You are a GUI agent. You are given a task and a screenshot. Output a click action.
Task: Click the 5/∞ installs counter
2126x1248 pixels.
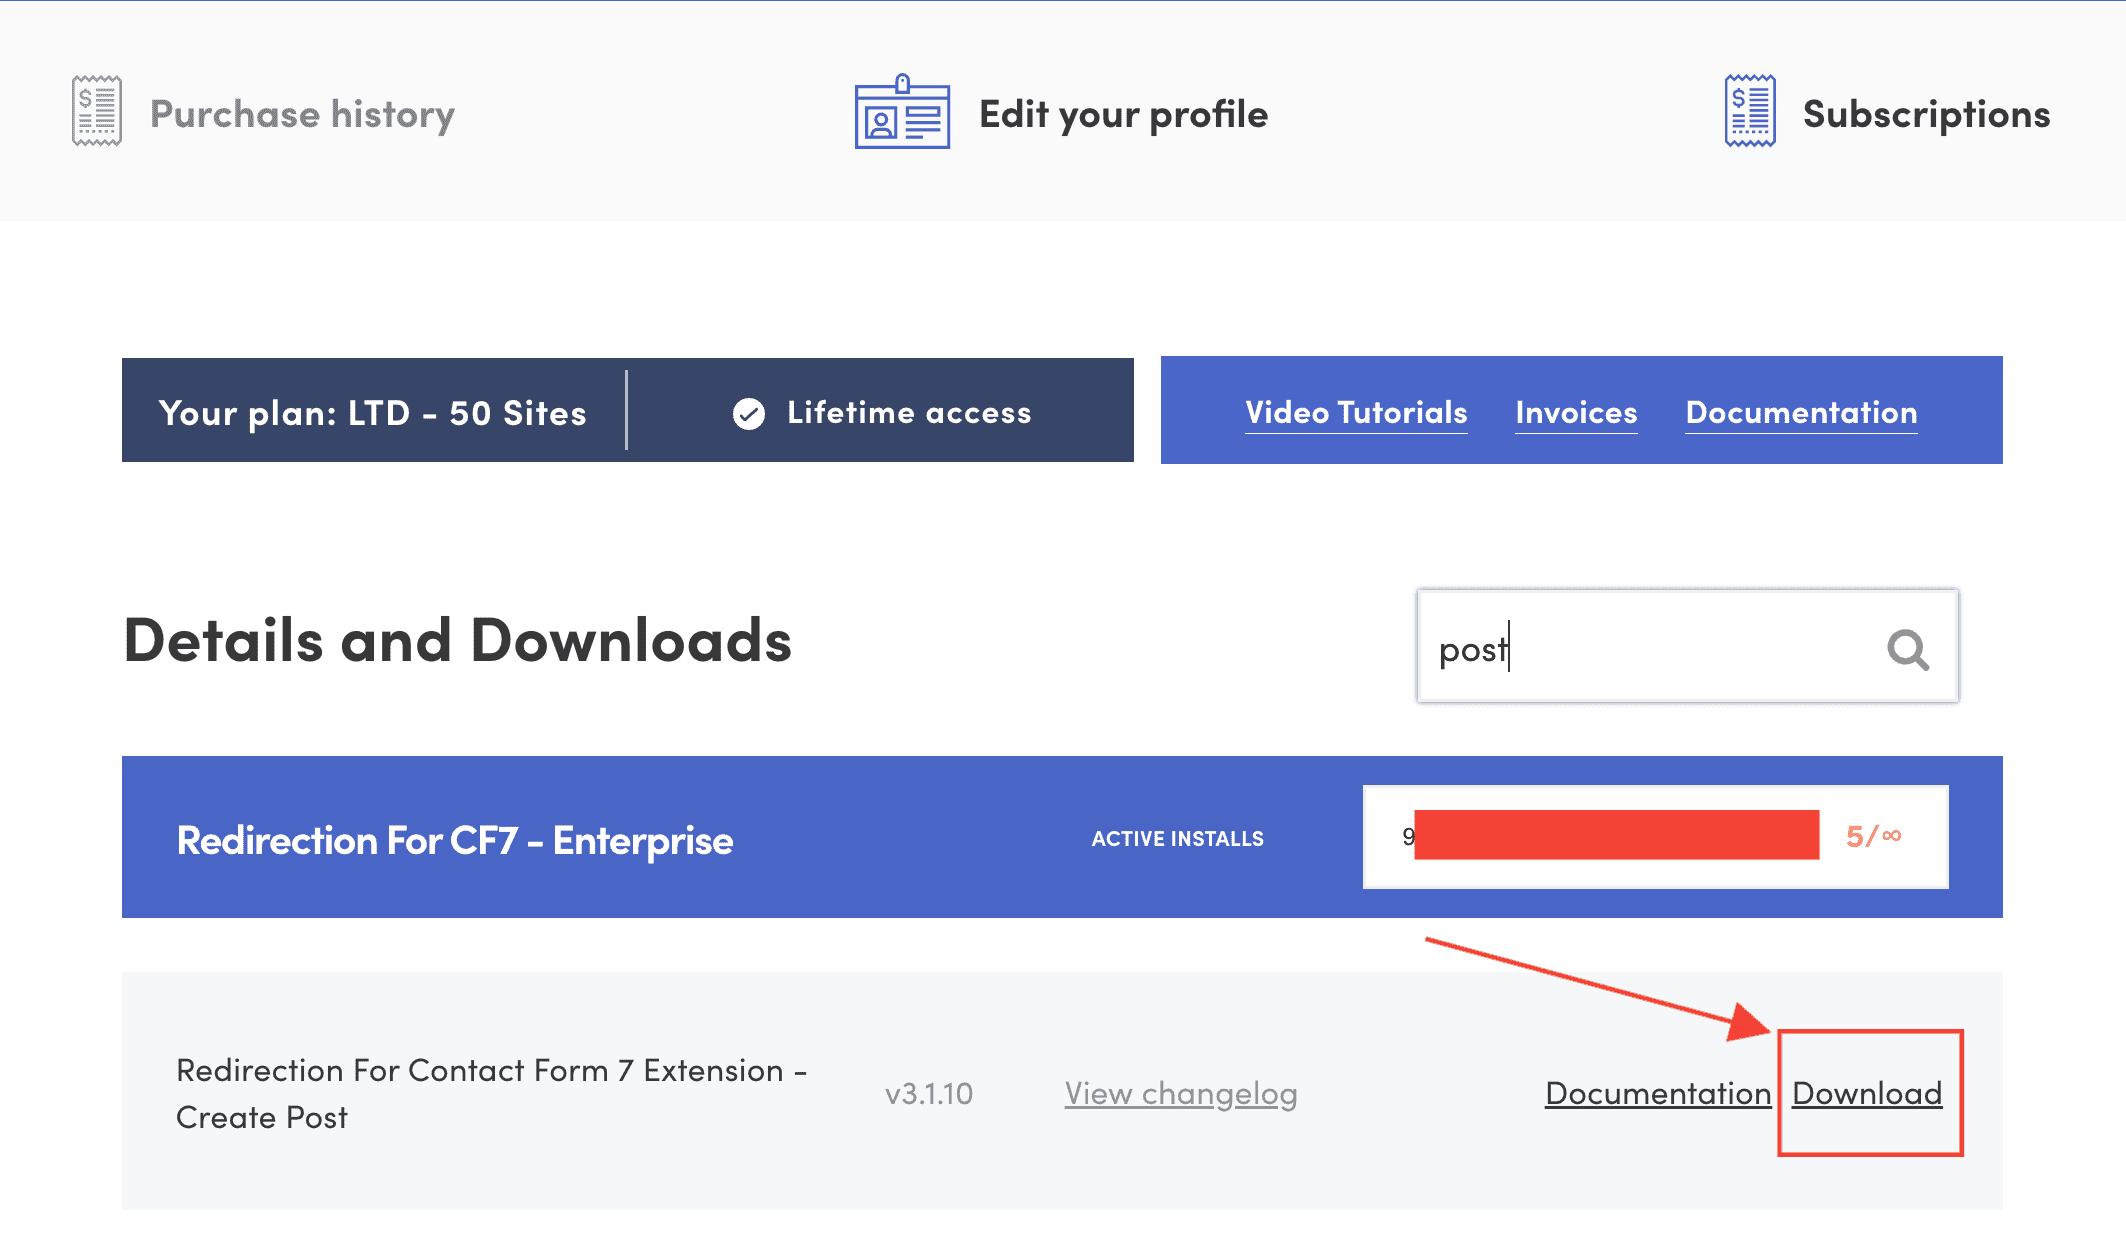pyautogui.click(x=1873, y=835)
